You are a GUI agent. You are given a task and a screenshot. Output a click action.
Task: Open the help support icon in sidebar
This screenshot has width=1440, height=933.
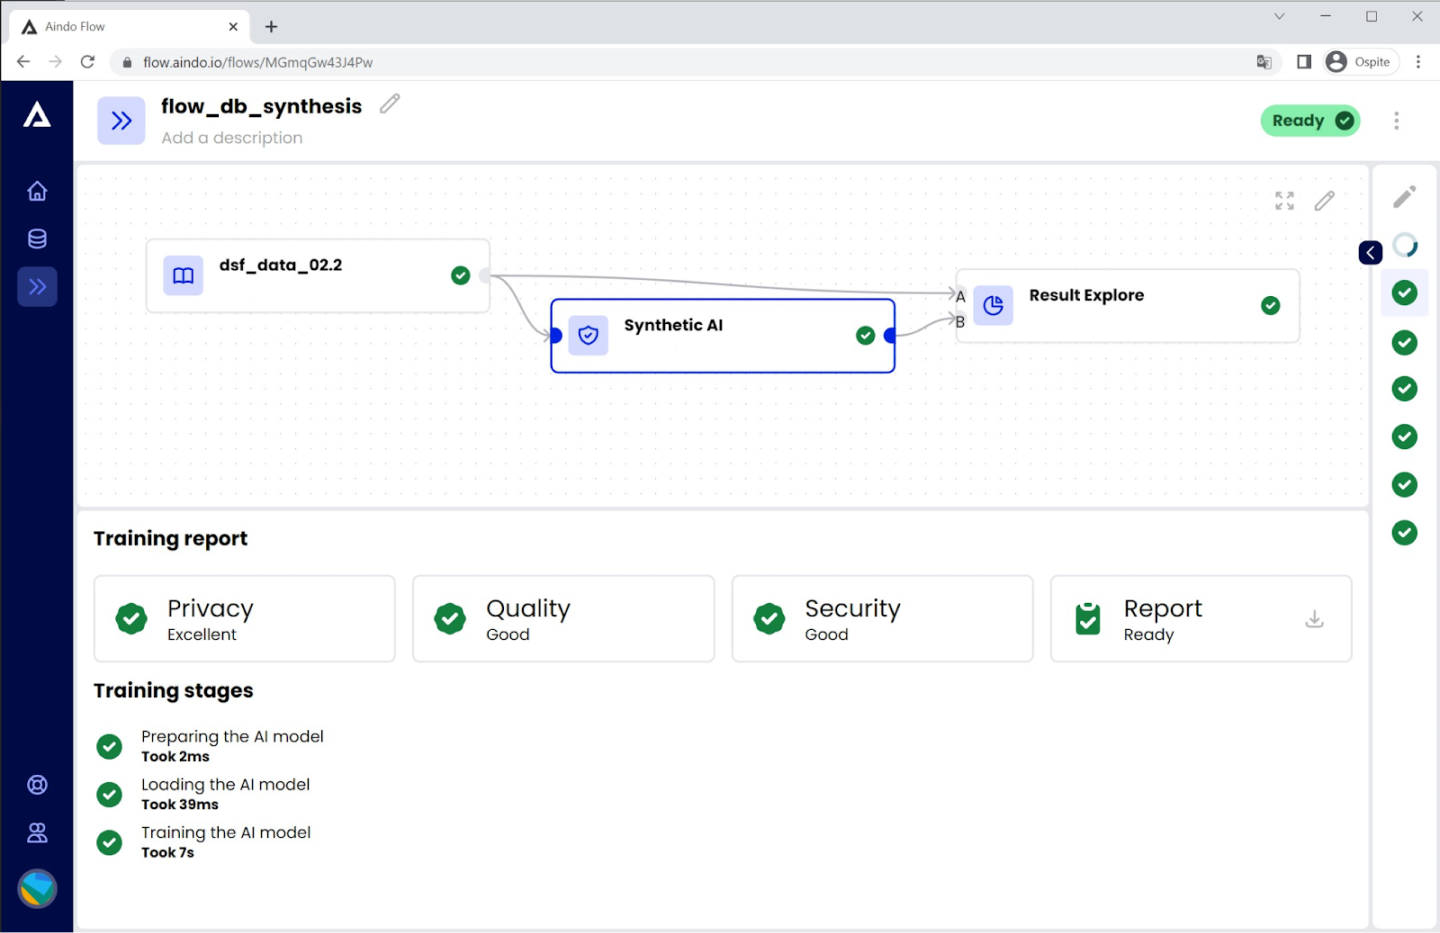[37, 785]
